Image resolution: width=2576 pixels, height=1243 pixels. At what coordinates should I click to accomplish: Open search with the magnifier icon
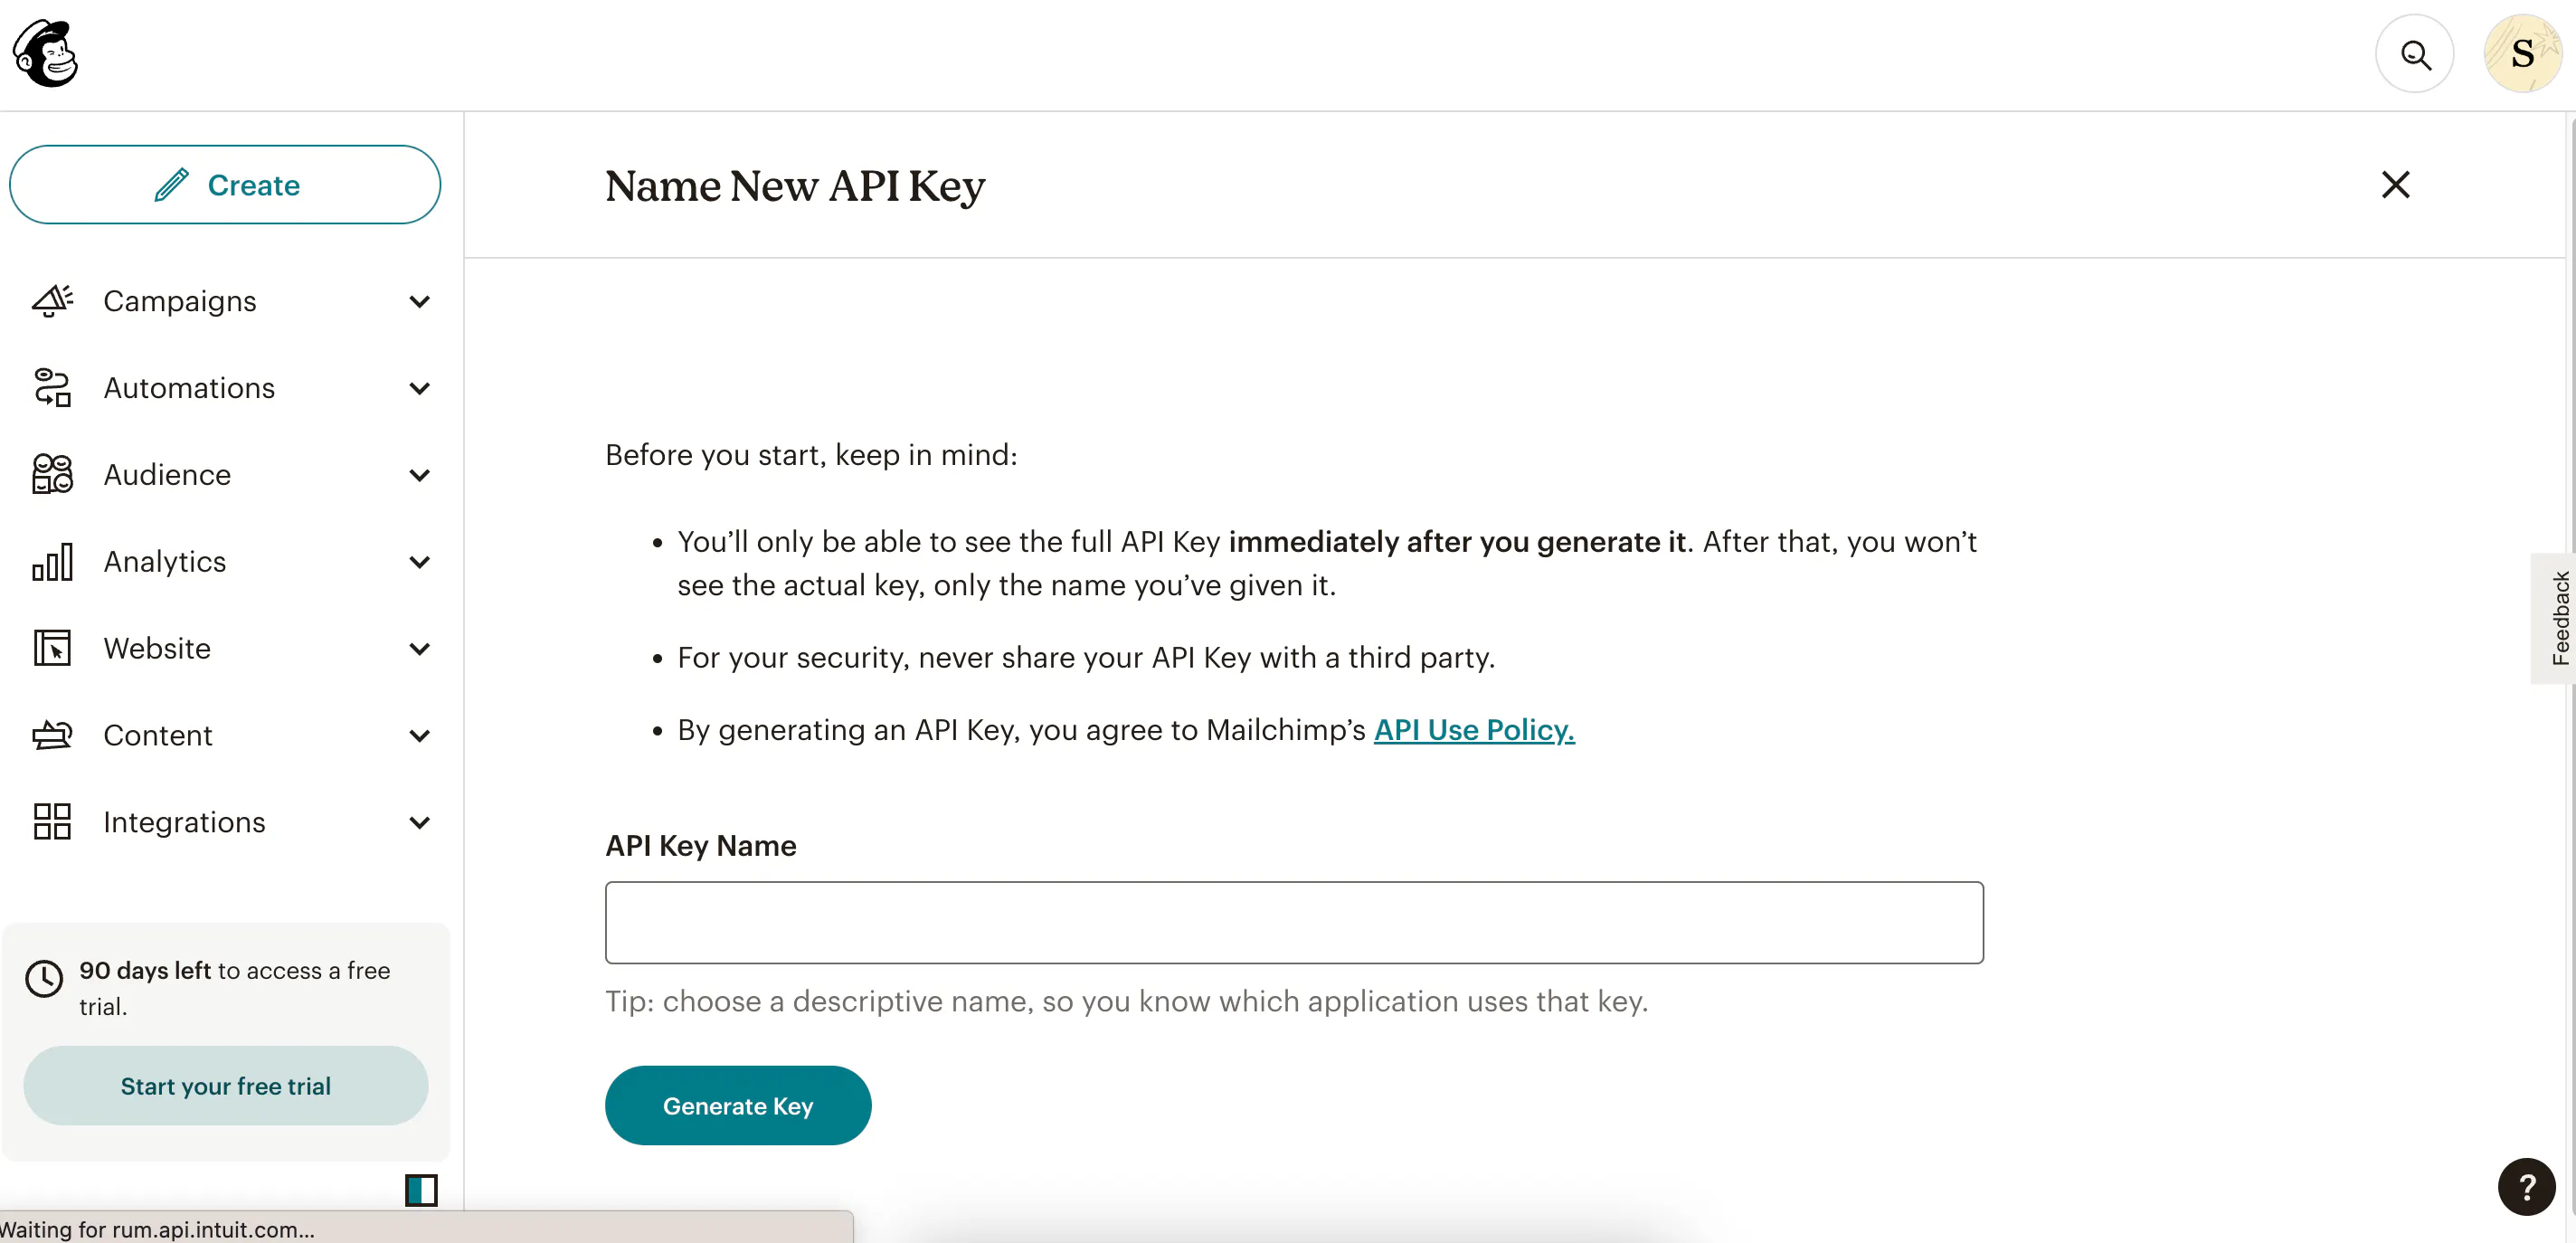[x=2414, y=54]
